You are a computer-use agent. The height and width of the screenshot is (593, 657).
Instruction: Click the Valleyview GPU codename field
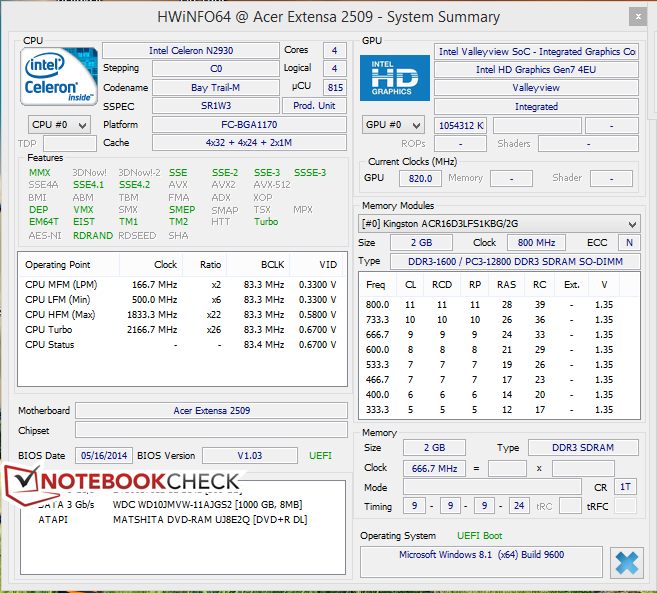[536, 88]
